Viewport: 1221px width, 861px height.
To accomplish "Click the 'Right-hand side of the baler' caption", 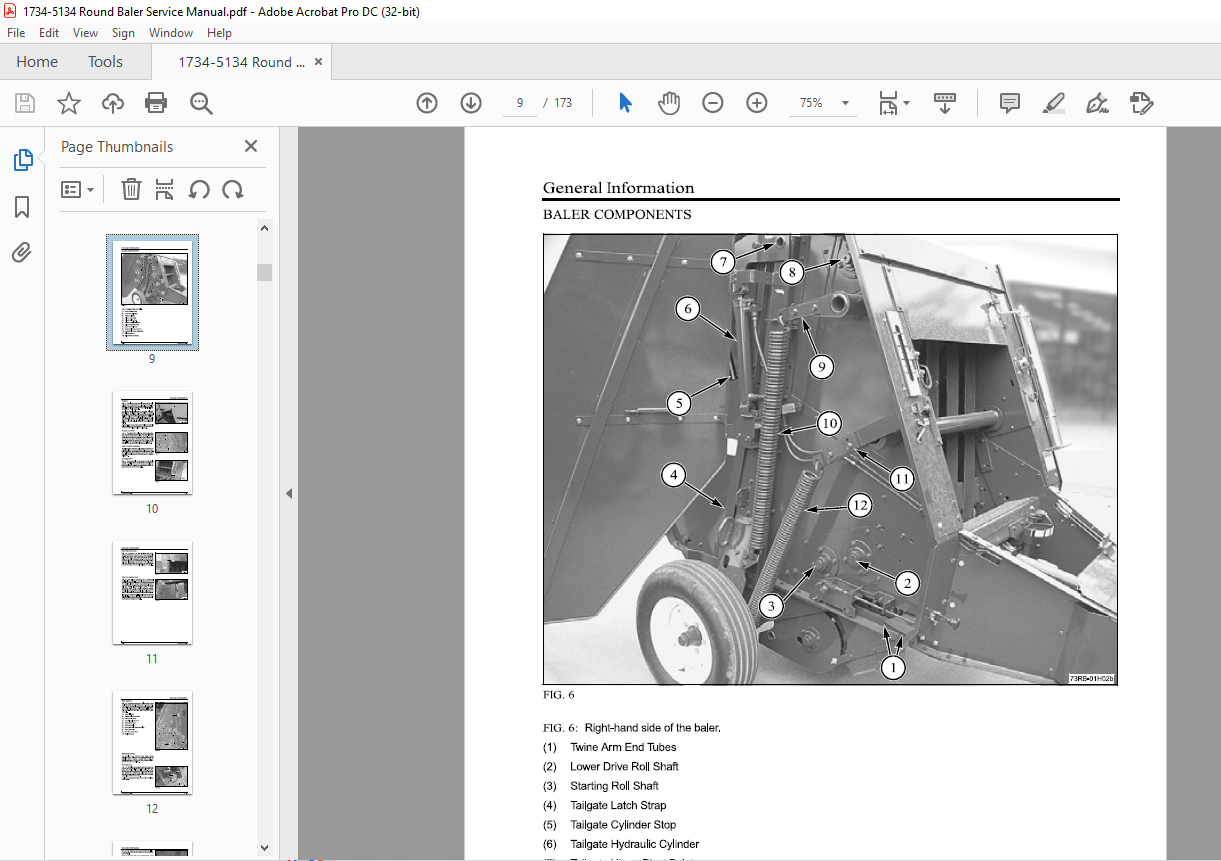I will click(x=652, y=728).
